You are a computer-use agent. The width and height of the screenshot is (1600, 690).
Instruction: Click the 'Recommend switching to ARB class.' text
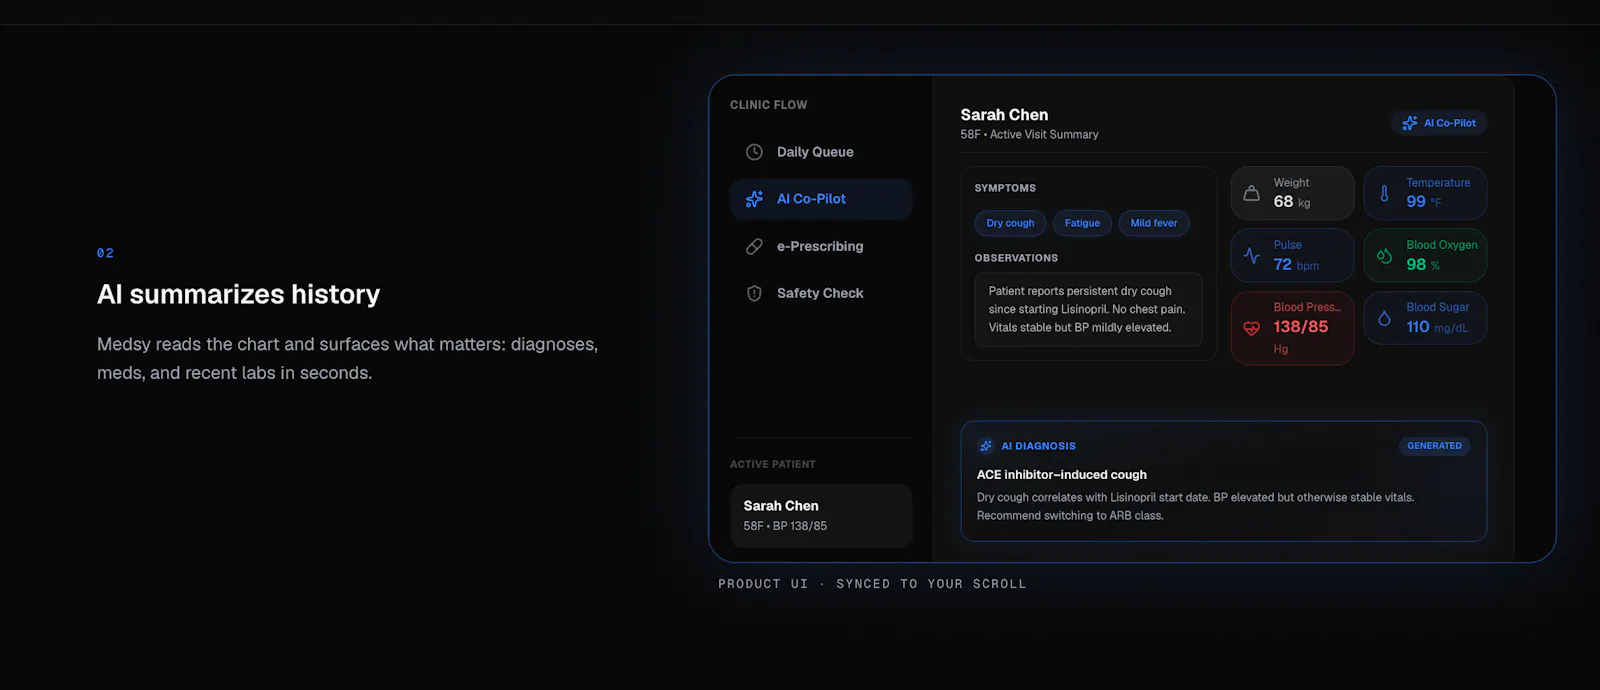click(x=1070, y=516)
